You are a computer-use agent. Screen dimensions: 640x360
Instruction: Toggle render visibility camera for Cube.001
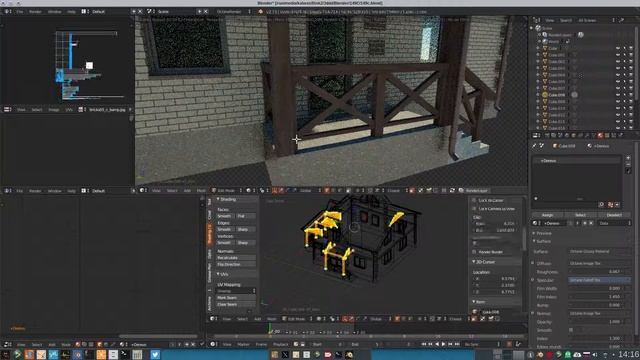tap(631, 55)
